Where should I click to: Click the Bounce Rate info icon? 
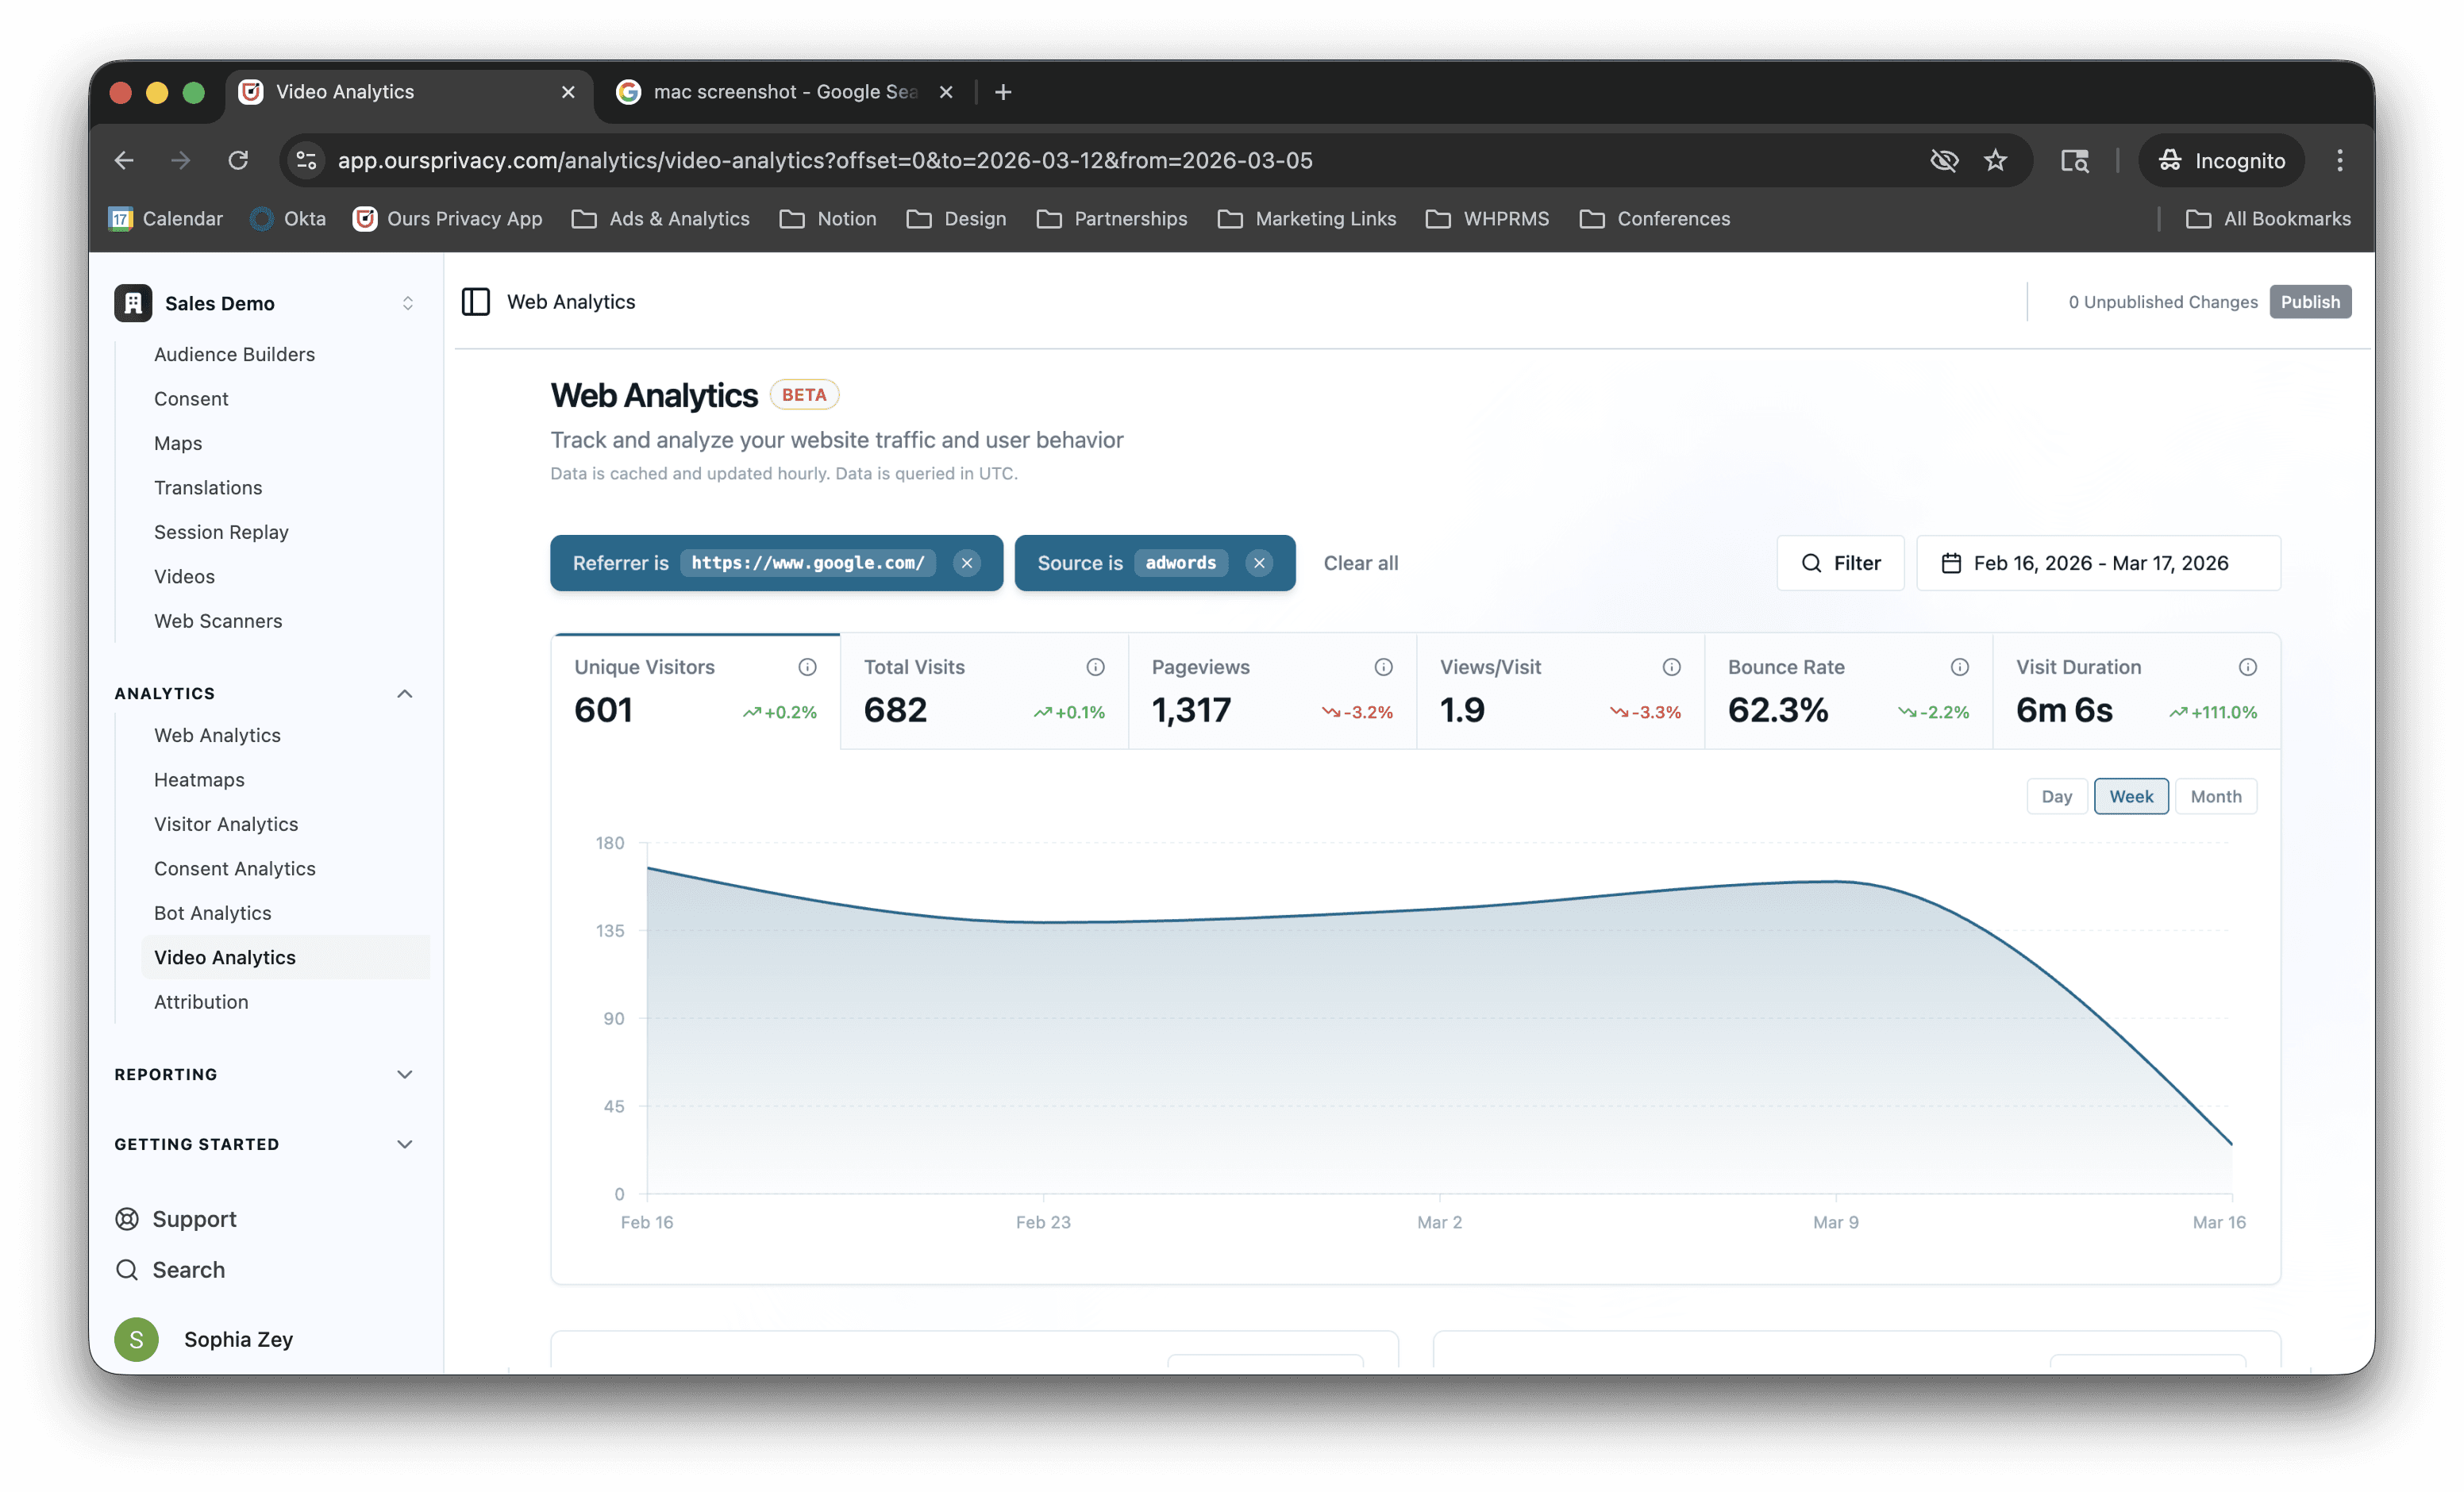point(1959,667)
